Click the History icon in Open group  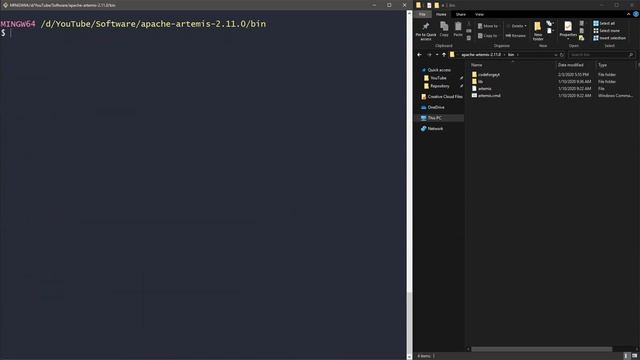pos(582,38)
